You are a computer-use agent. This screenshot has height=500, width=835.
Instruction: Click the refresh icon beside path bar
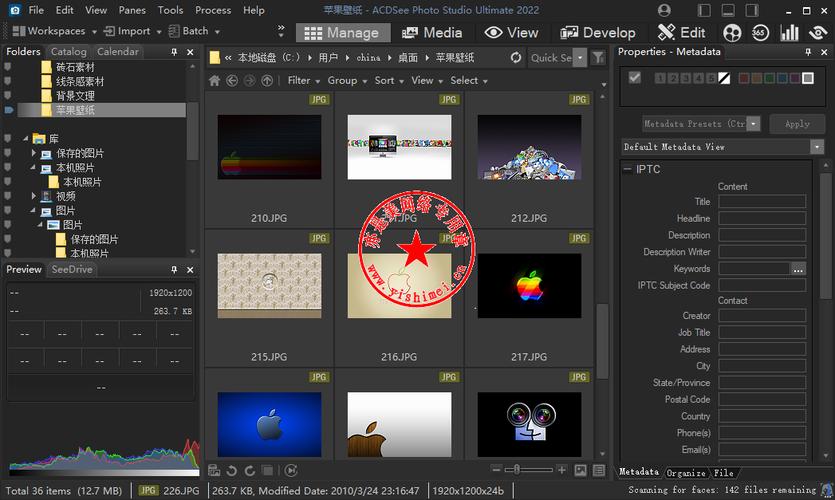[x=516, y=58]
